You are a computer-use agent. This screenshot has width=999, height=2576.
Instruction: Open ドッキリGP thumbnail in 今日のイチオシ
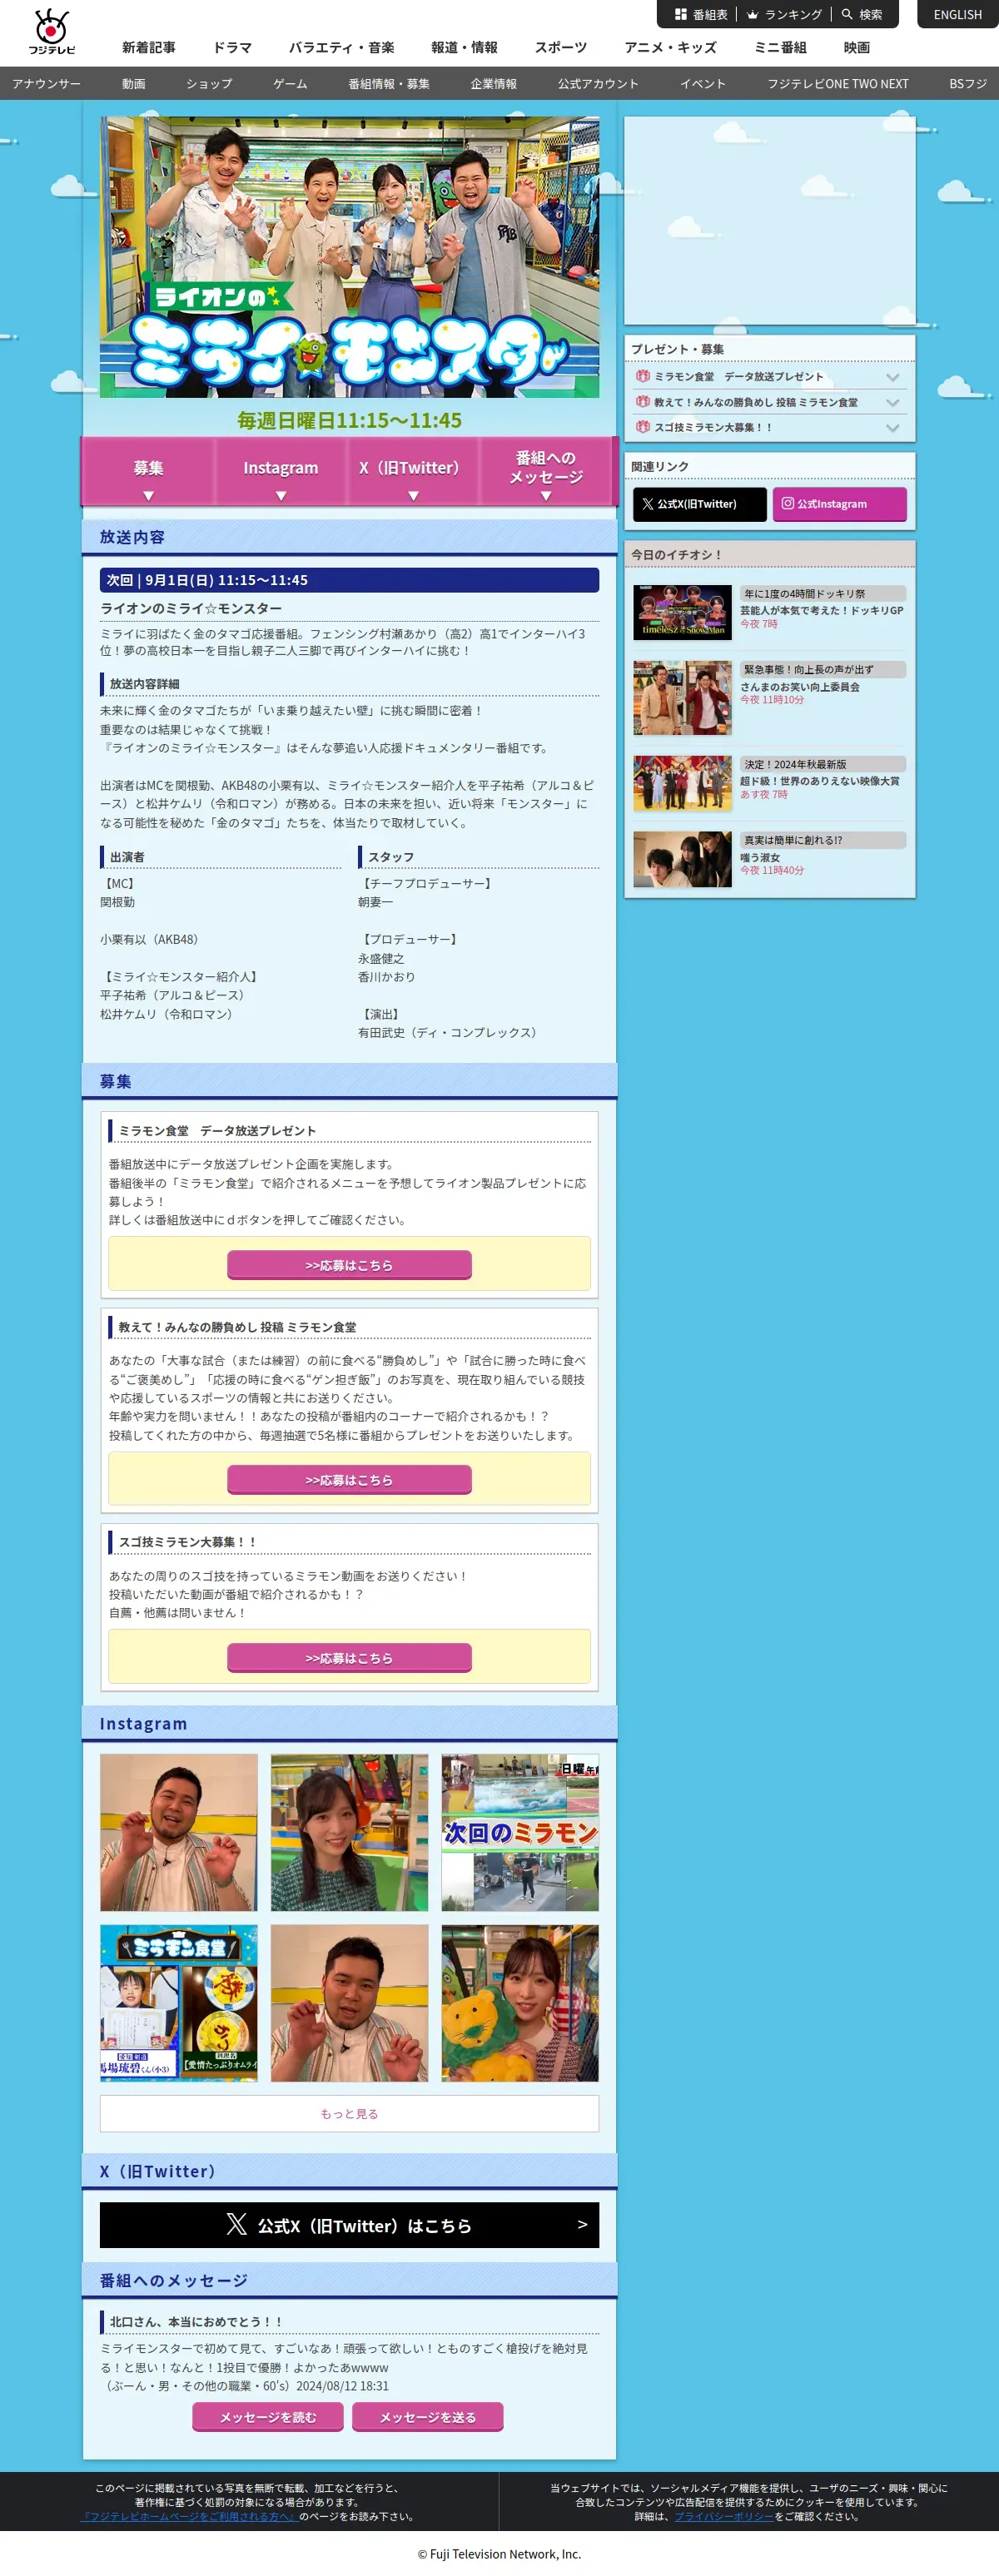point(682,612)
